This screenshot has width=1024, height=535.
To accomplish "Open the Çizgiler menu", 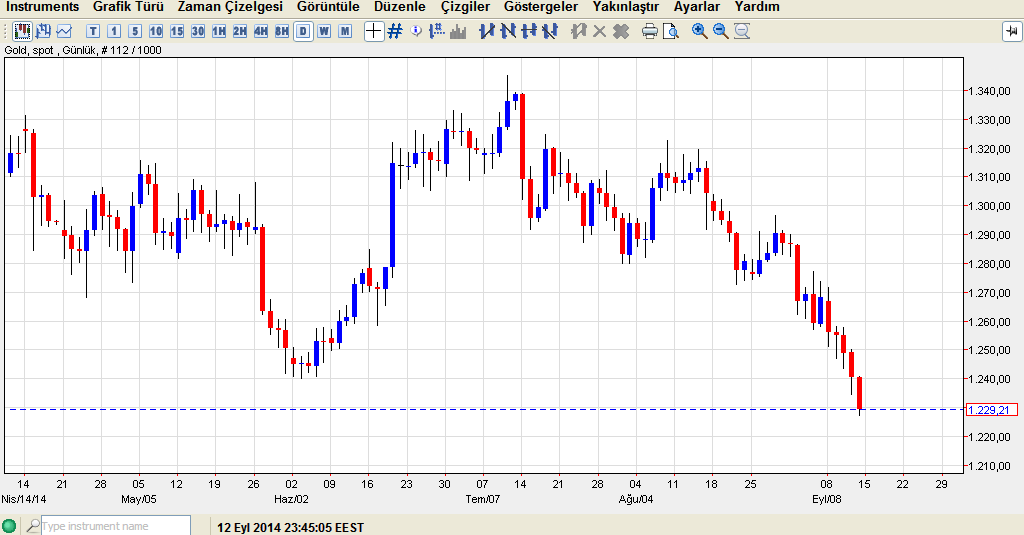I will click(465, 7).
